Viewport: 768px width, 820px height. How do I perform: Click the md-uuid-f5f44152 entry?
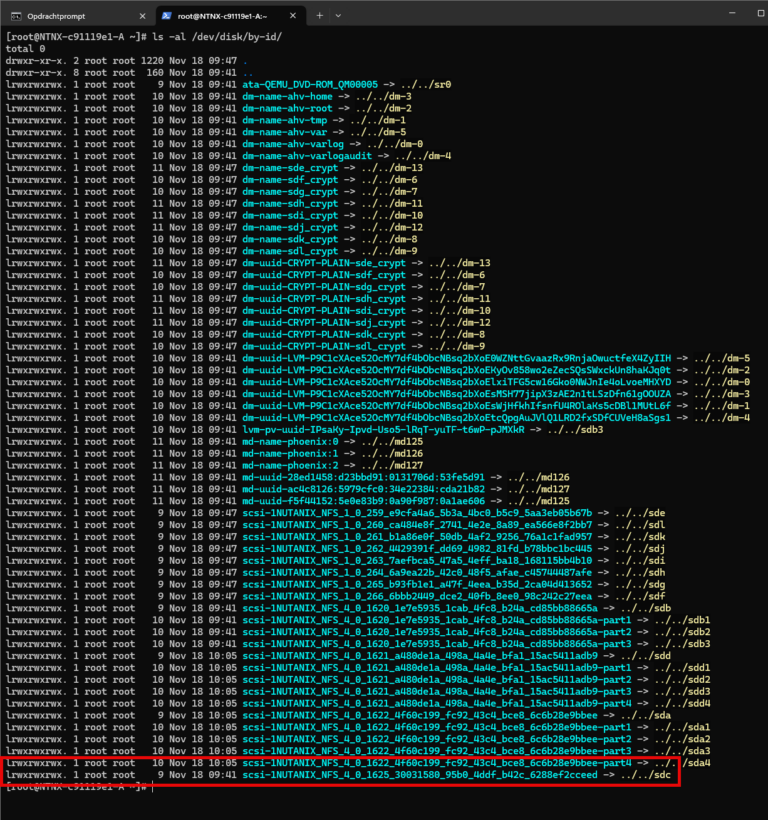[x=363, y=501]
